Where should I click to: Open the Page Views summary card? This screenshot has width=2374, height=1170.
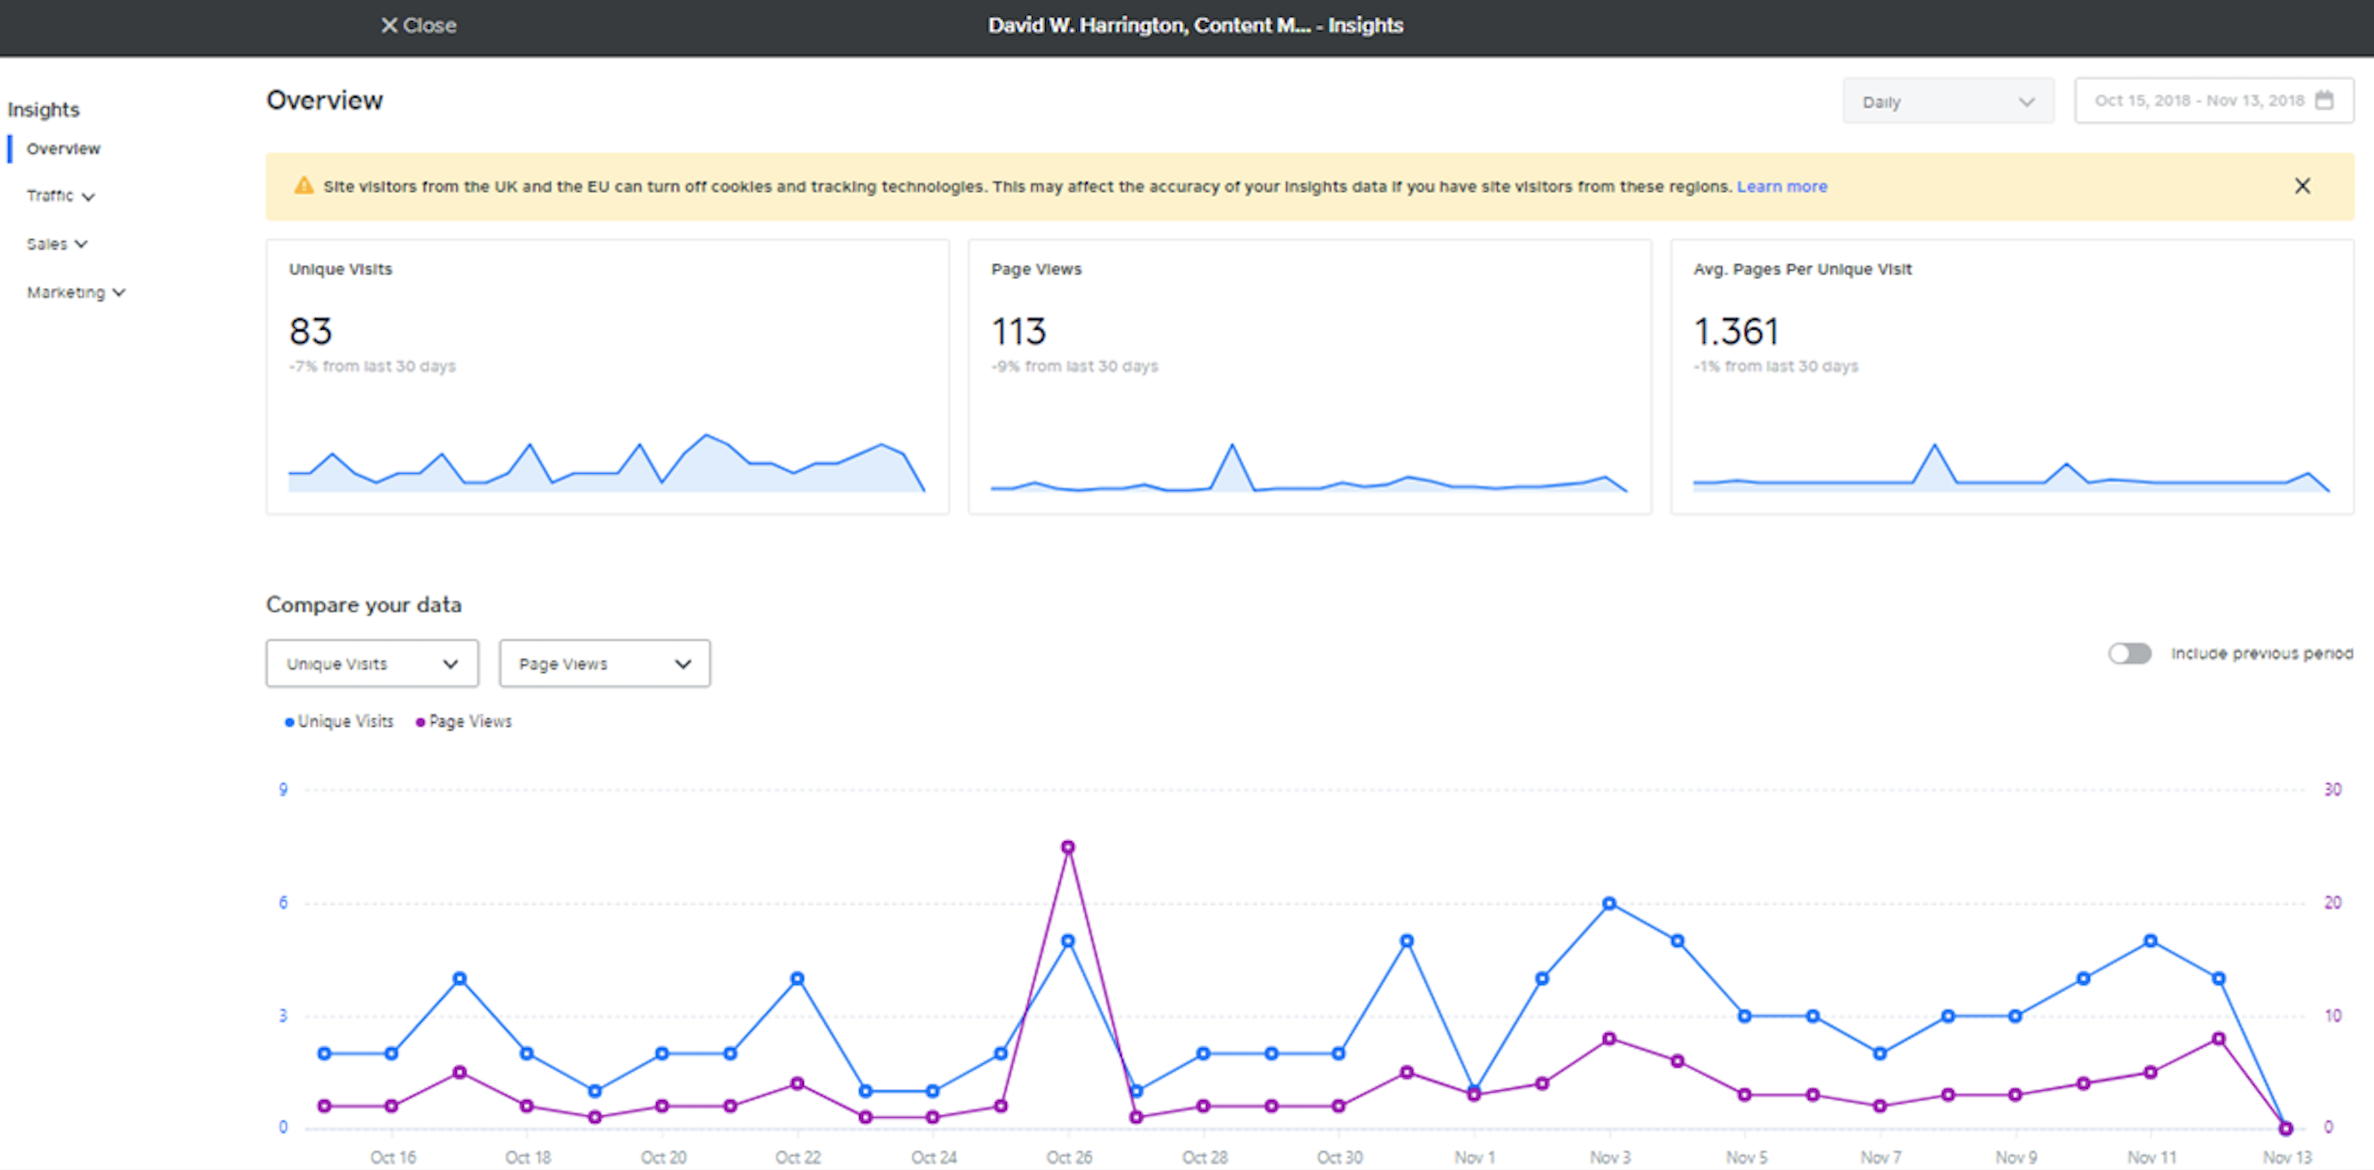[1309, 377]
